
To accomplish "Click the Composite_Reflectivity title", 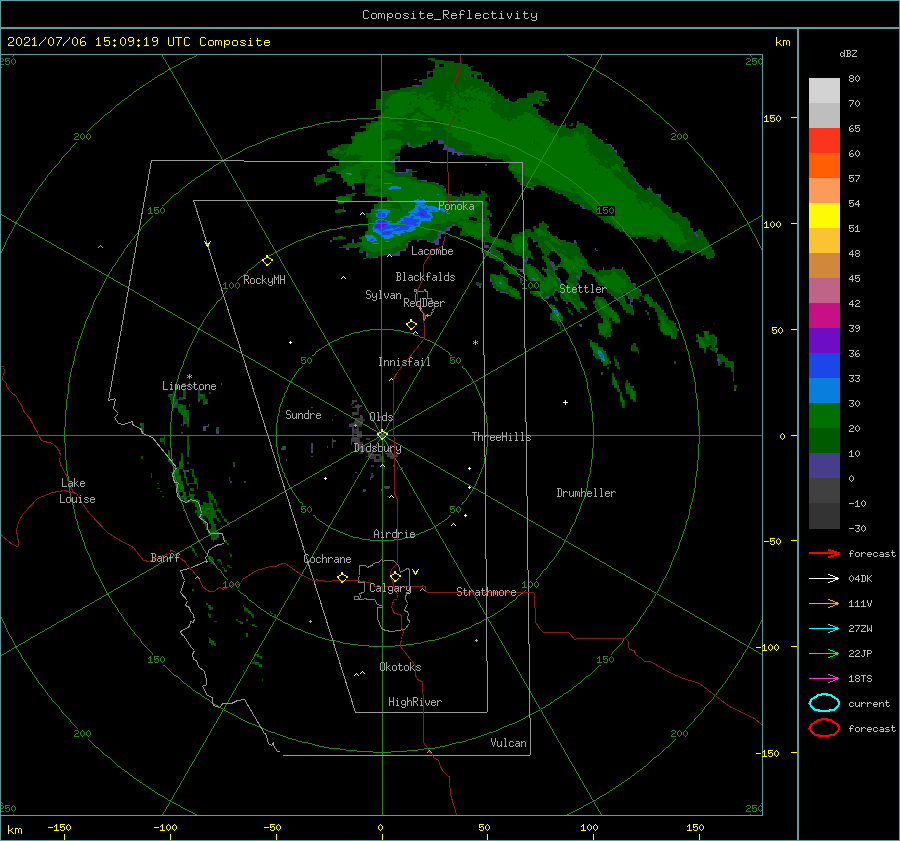I will click(x=450, y=15).
